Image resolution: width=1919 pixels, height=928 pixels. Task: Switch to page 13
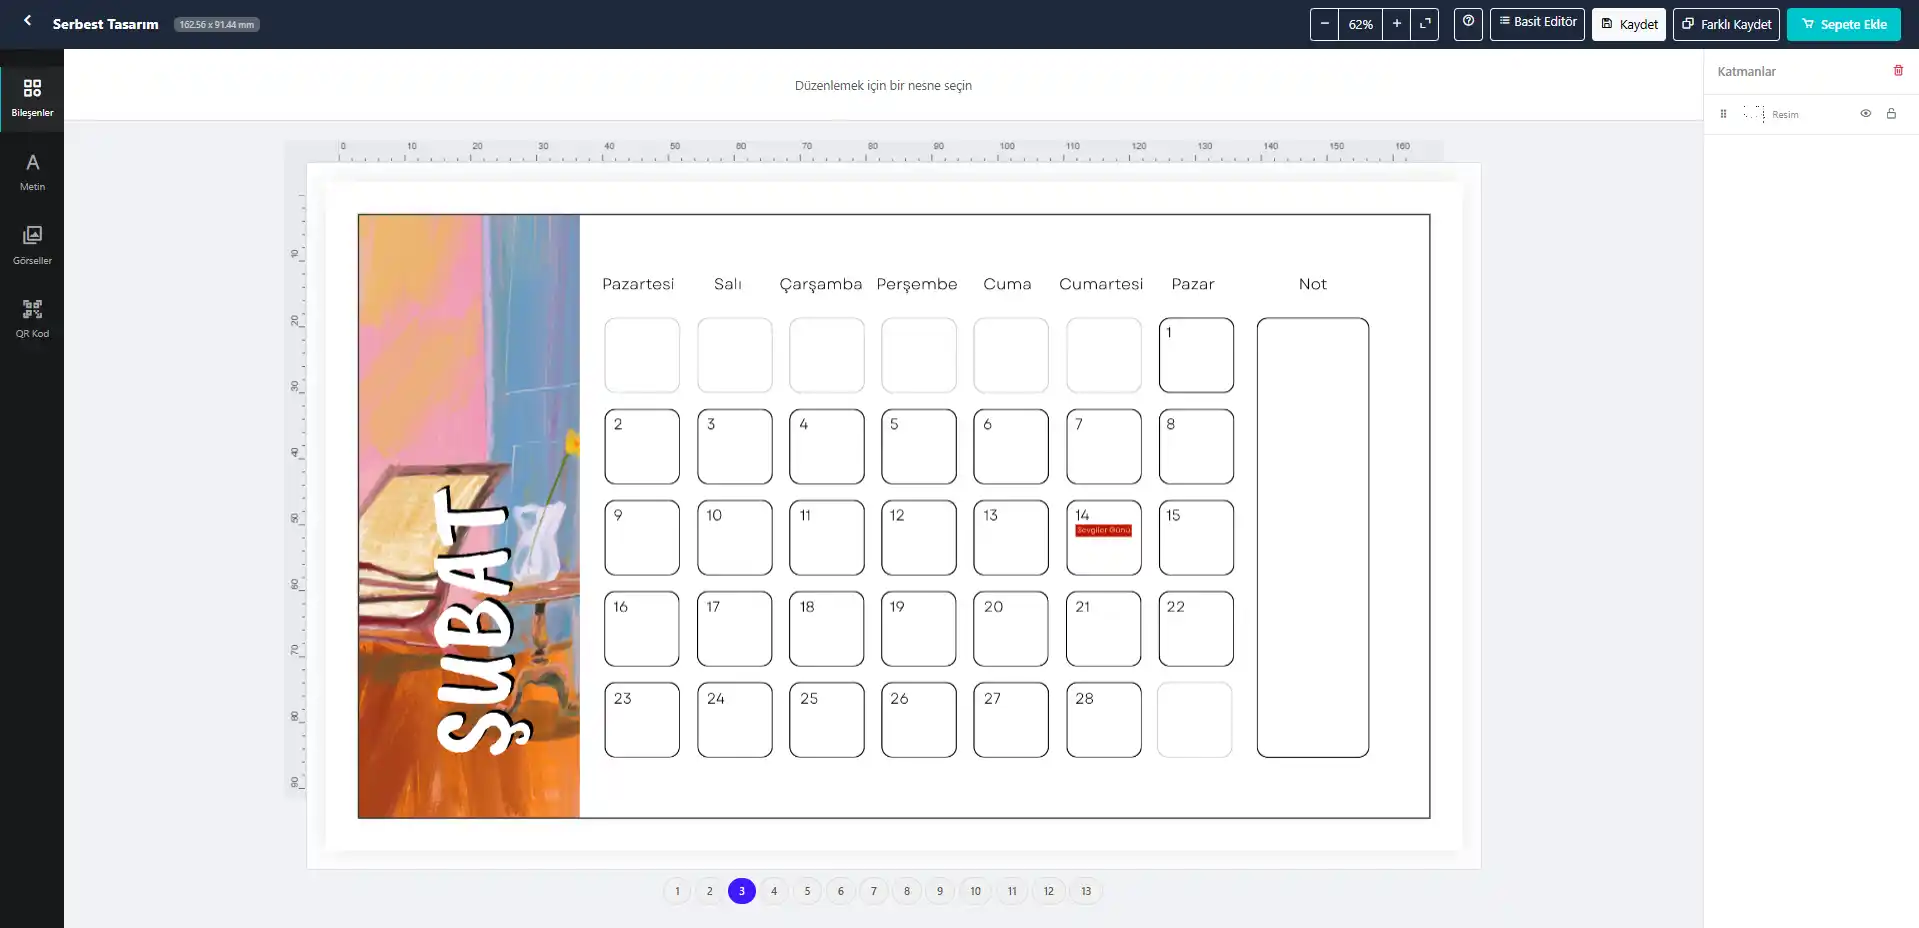1085,891
